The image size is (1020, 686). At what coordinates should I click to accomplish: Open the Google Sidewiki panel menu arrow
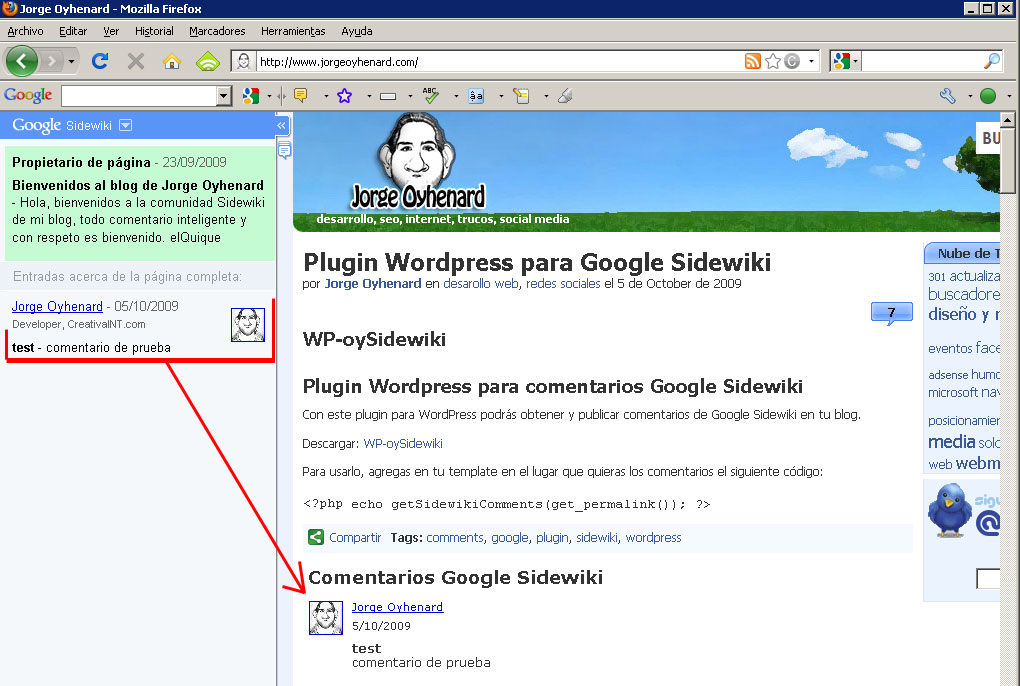[x=126, y=125]
